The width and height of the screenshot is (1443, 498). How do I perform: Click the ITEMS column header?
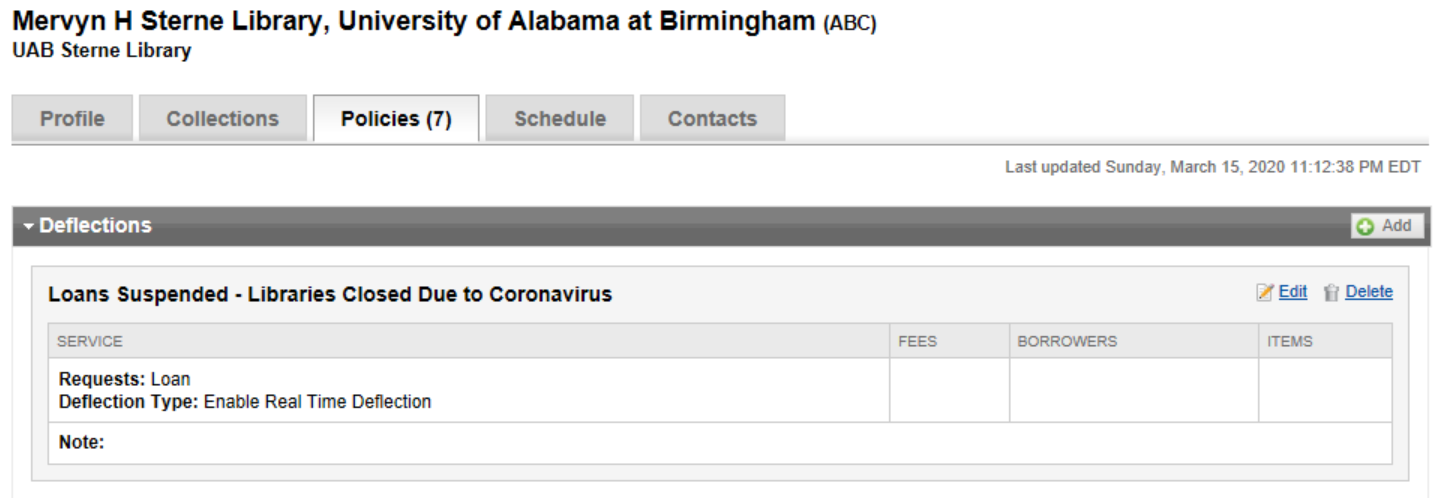pos(1290,341)
